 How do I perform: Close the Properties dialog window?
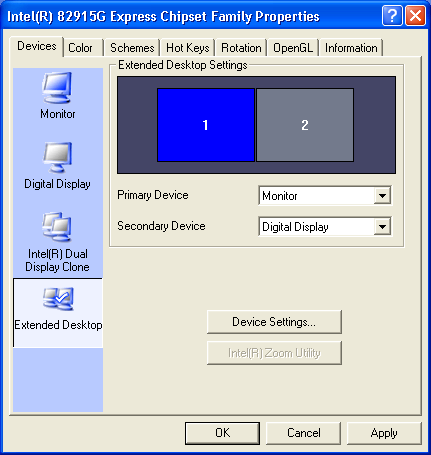(415, 15)
